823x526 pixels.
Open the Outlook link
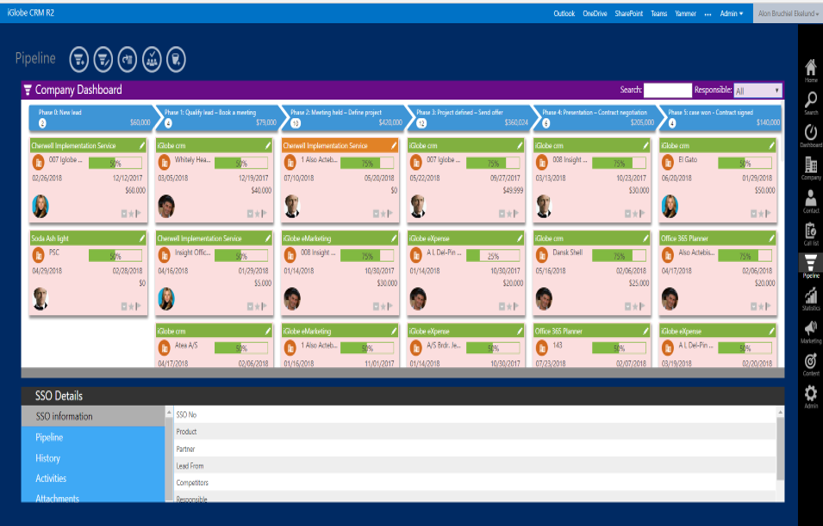pyautogui.click(x=564, y=14)
